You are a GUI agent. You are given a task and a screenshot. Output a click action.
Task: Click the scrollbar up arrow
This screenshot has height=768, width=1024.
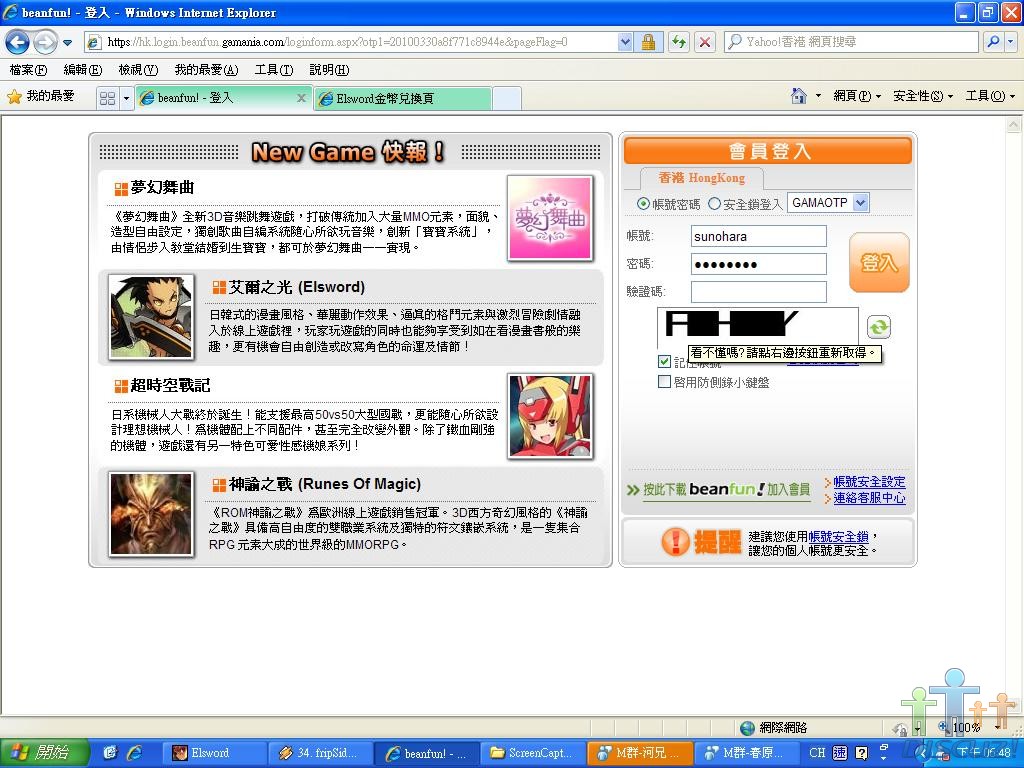pos(1014,124)
